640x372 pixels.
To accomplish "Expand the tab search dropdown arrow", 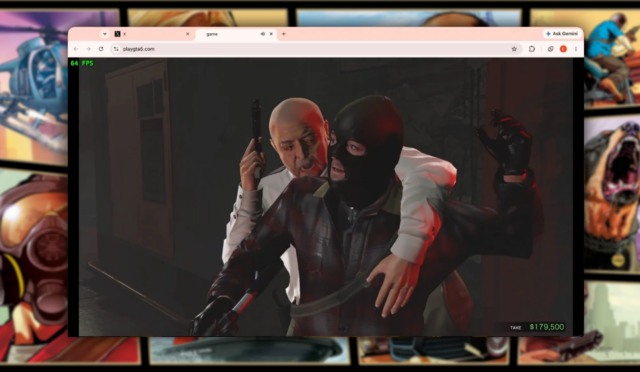I will 104,34.
